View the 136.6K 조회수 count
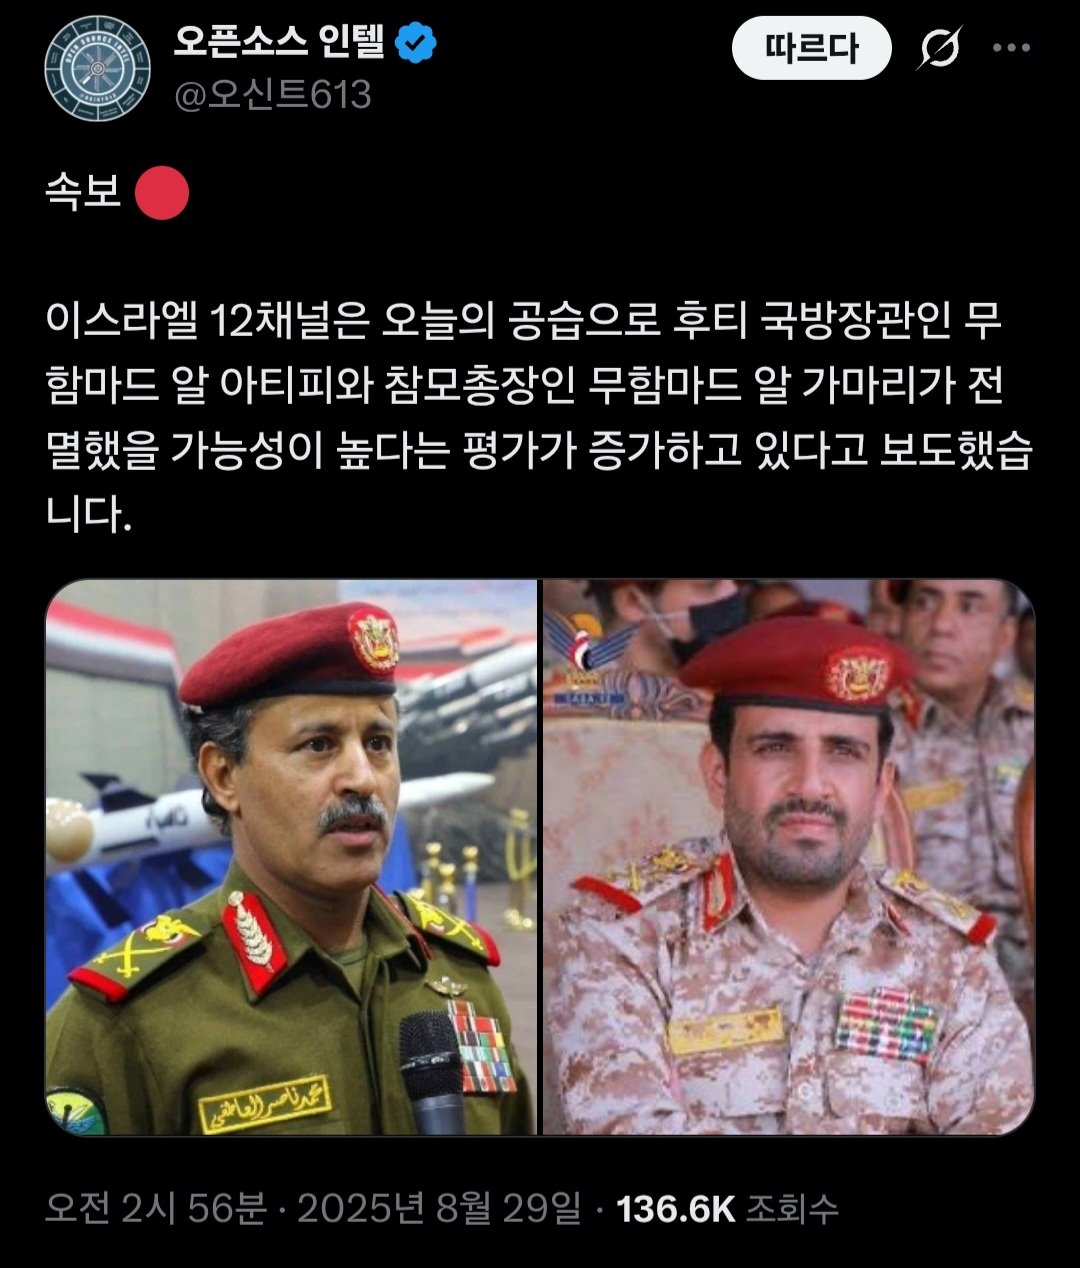The height and width of the screenshot is (1268, 1080). tap(727, 1209)
